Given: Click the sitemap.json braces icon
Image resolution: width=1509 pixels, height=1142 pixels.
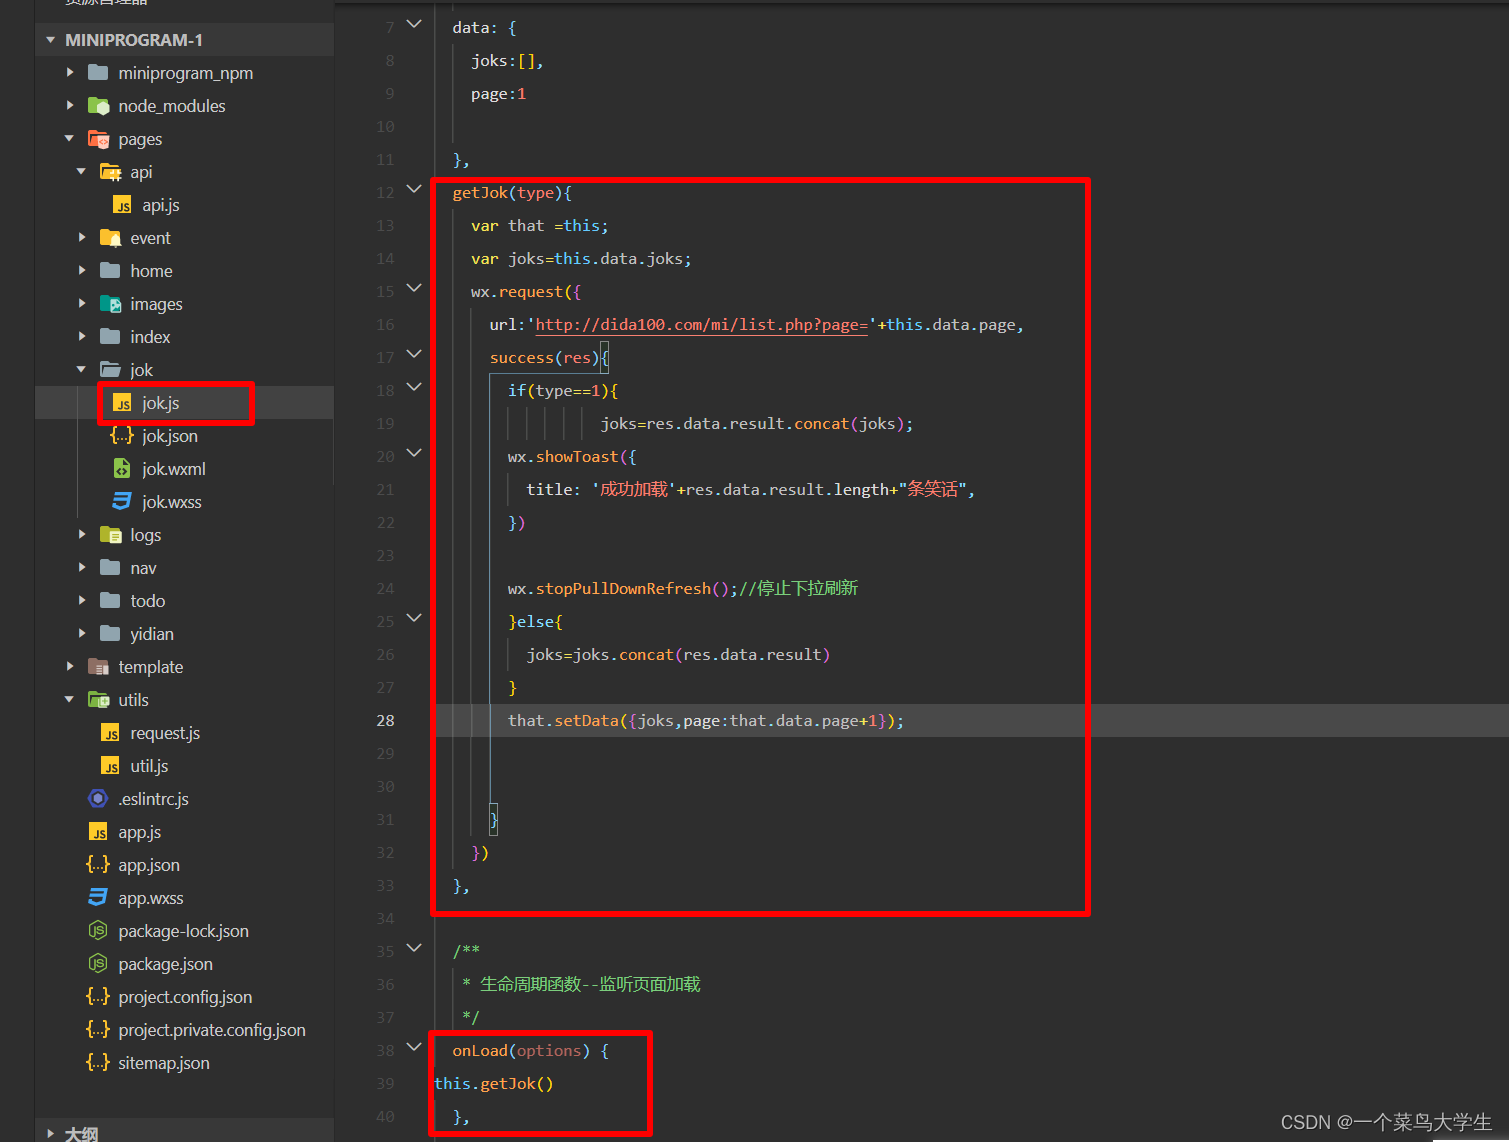Looking at the screenshot, I should [x=98, y=1063].
